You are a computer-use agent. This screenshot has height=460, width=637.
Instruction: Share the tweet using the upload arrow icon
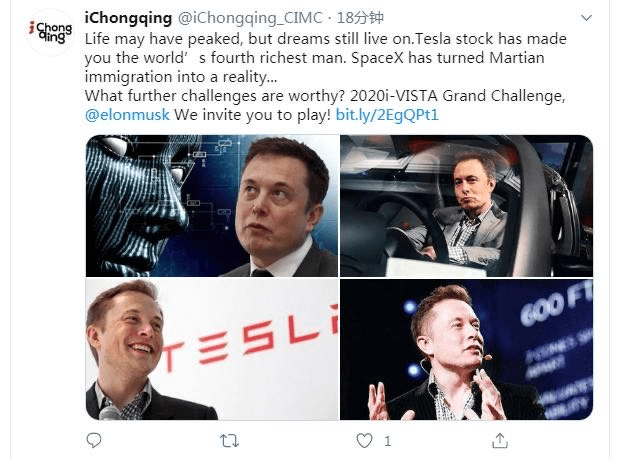(x=500, y=440)
